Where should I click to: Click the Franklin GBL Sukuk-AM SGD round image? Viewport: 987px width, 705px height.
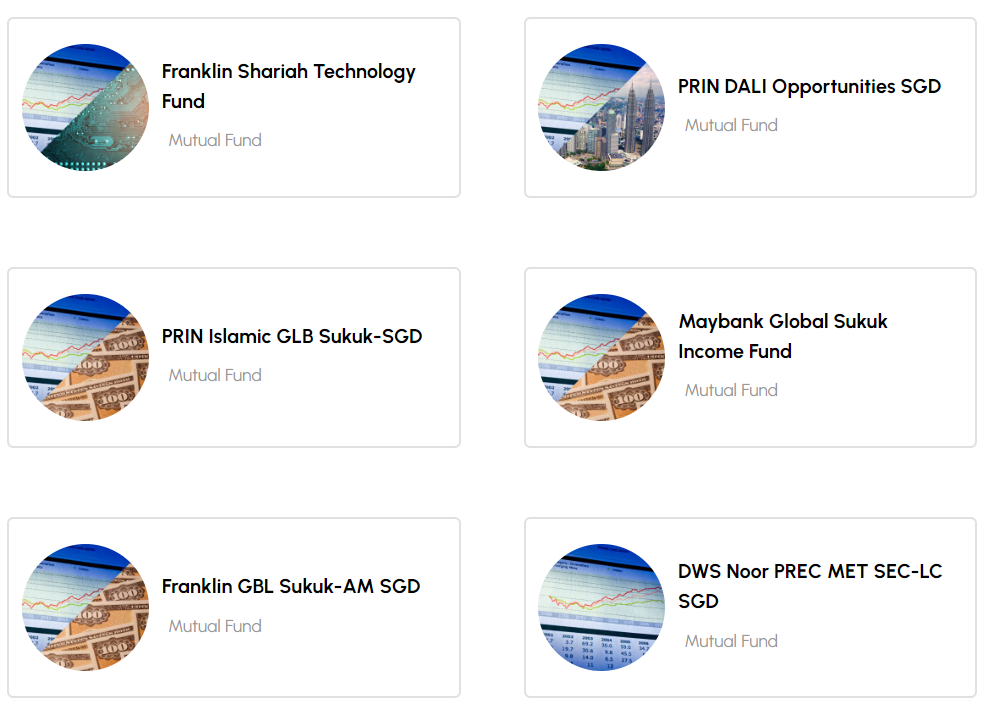click(x=85, y=607)
